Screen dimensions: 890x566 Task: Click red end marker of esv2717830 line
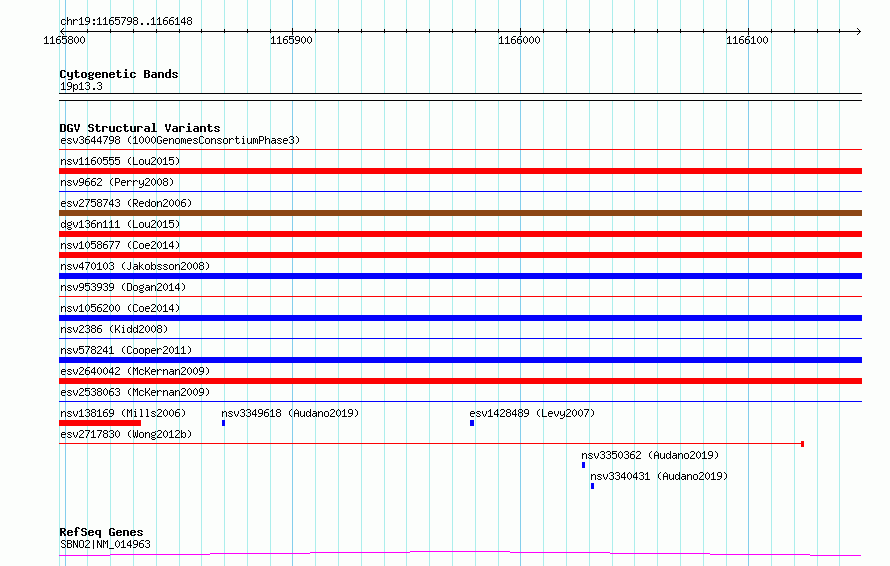[802, 444]
